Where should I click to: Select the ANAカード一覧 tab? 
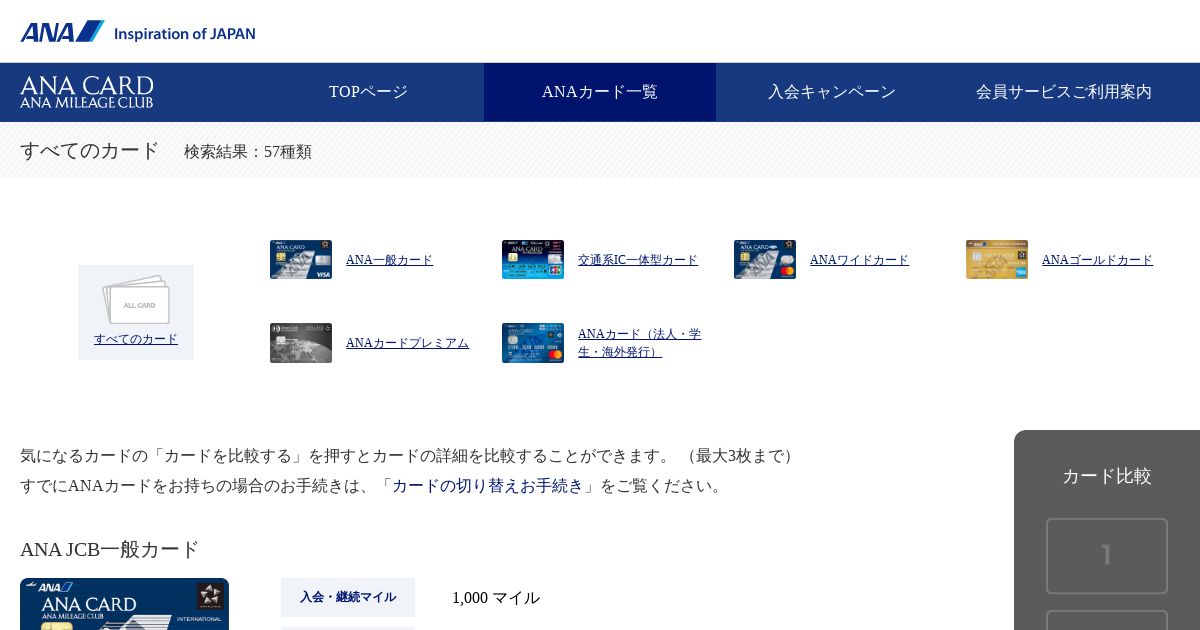(600, 92)
